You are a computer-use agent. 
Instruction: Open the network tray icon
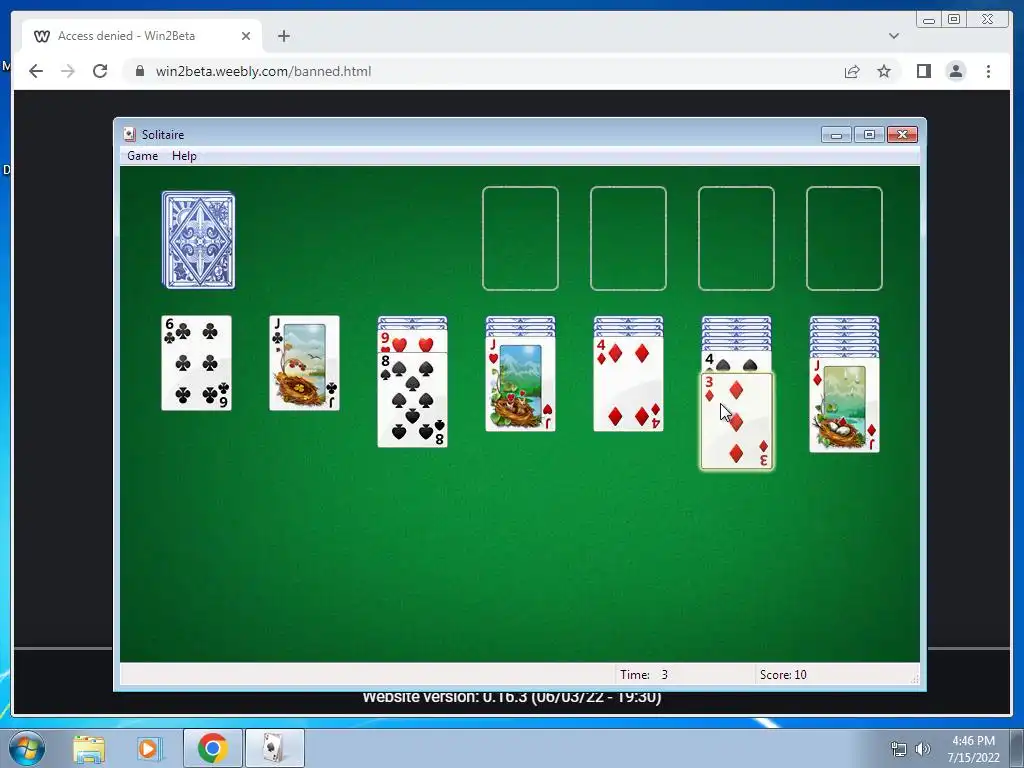tap(899, 748)
